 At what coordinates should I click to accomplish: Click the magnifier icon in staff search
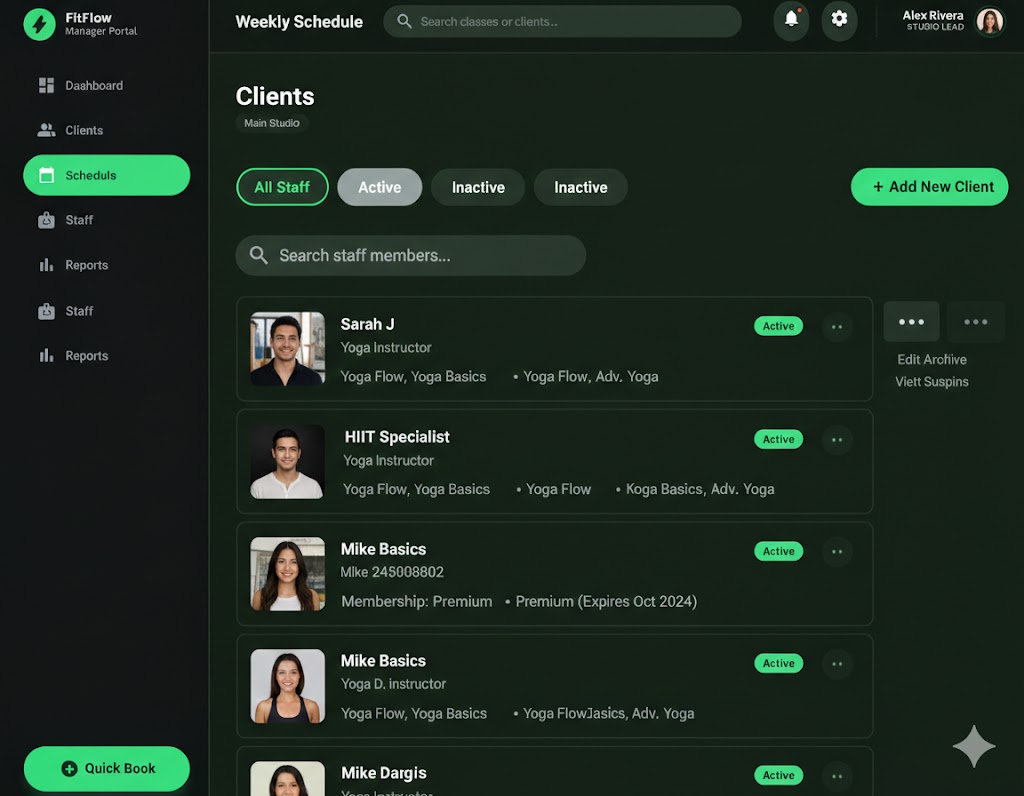pos(259,256)
